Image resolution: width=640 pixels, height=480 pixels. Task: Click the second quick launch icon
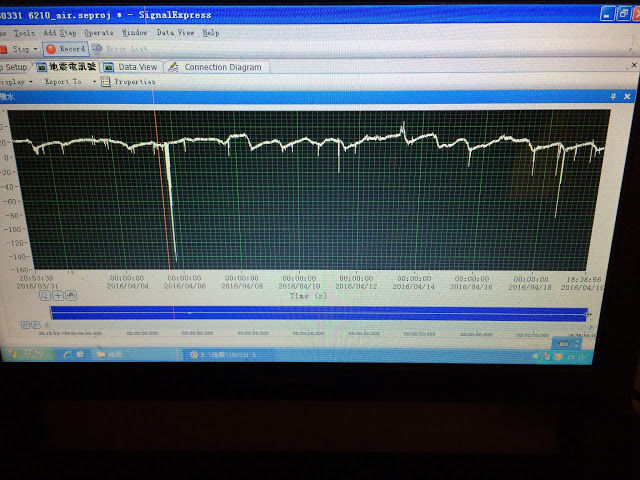80,354
